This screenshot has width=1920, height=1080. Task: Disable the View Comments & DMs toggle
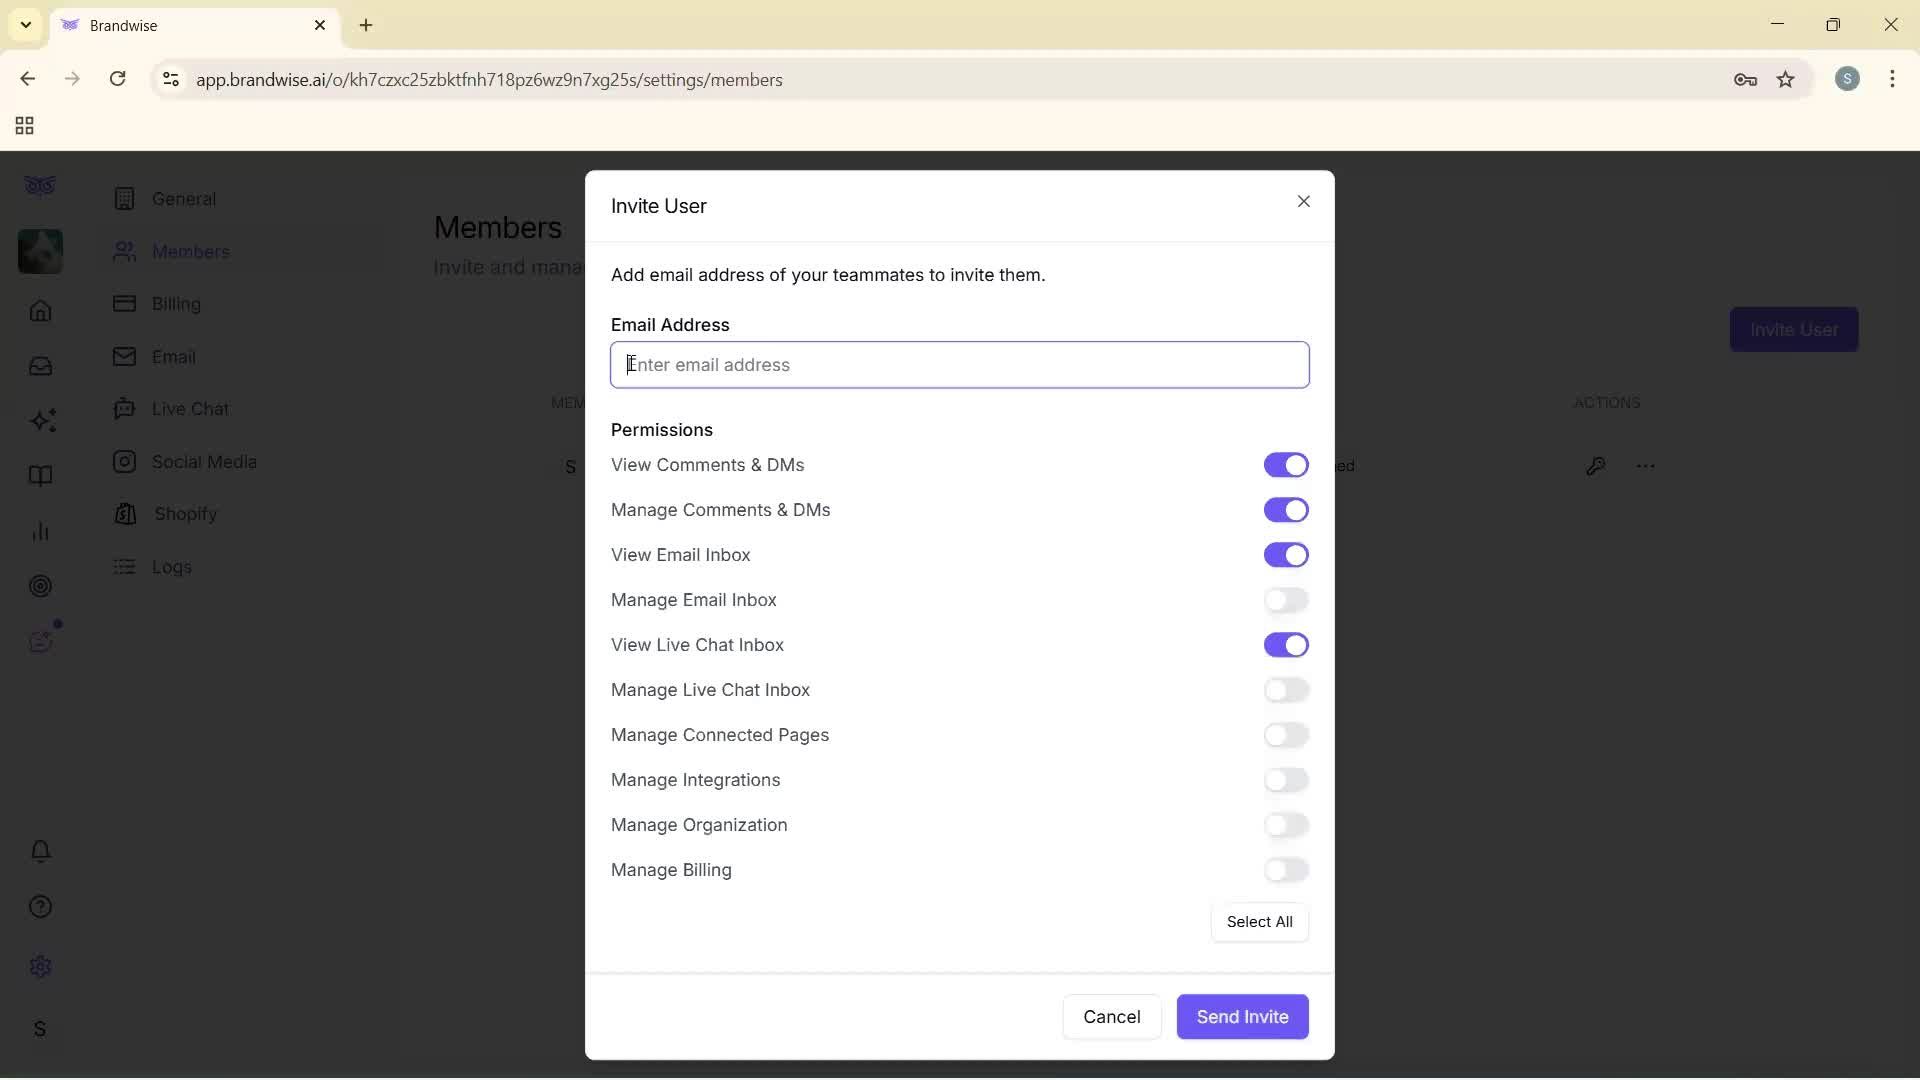tap(1286, 465)
